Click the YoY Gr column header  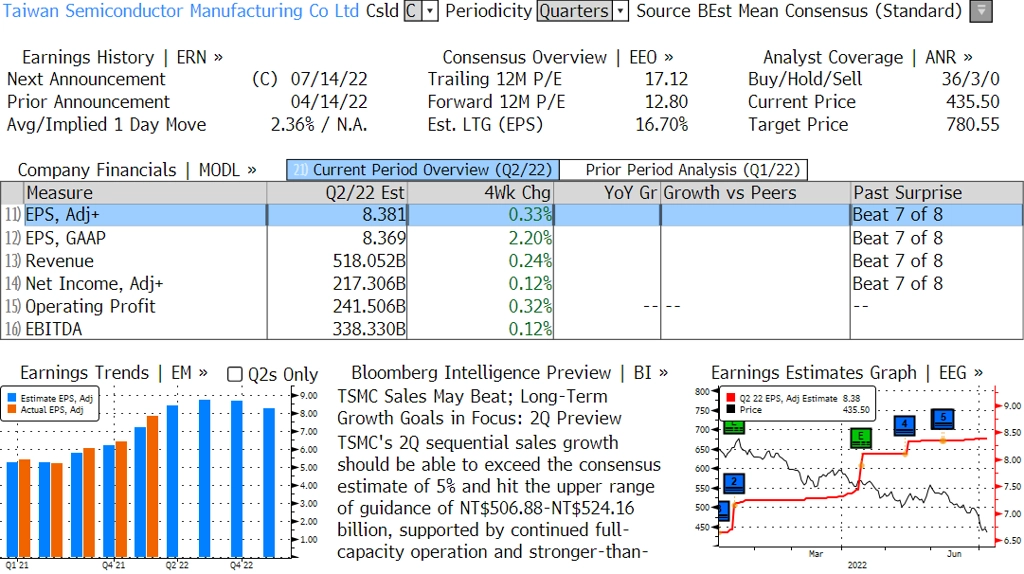(607, 193)
